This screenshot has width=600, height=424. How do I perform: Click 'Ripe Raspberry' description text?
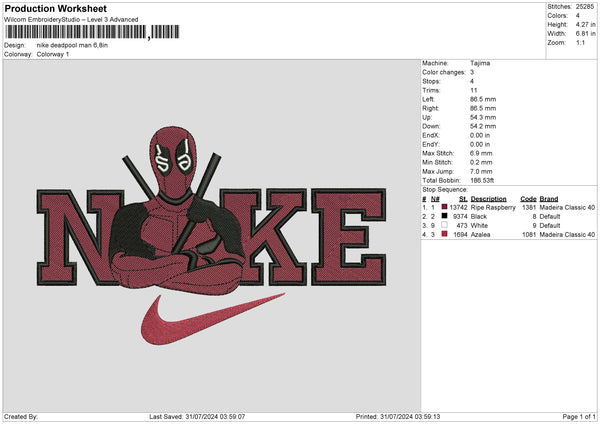point(493,207)
